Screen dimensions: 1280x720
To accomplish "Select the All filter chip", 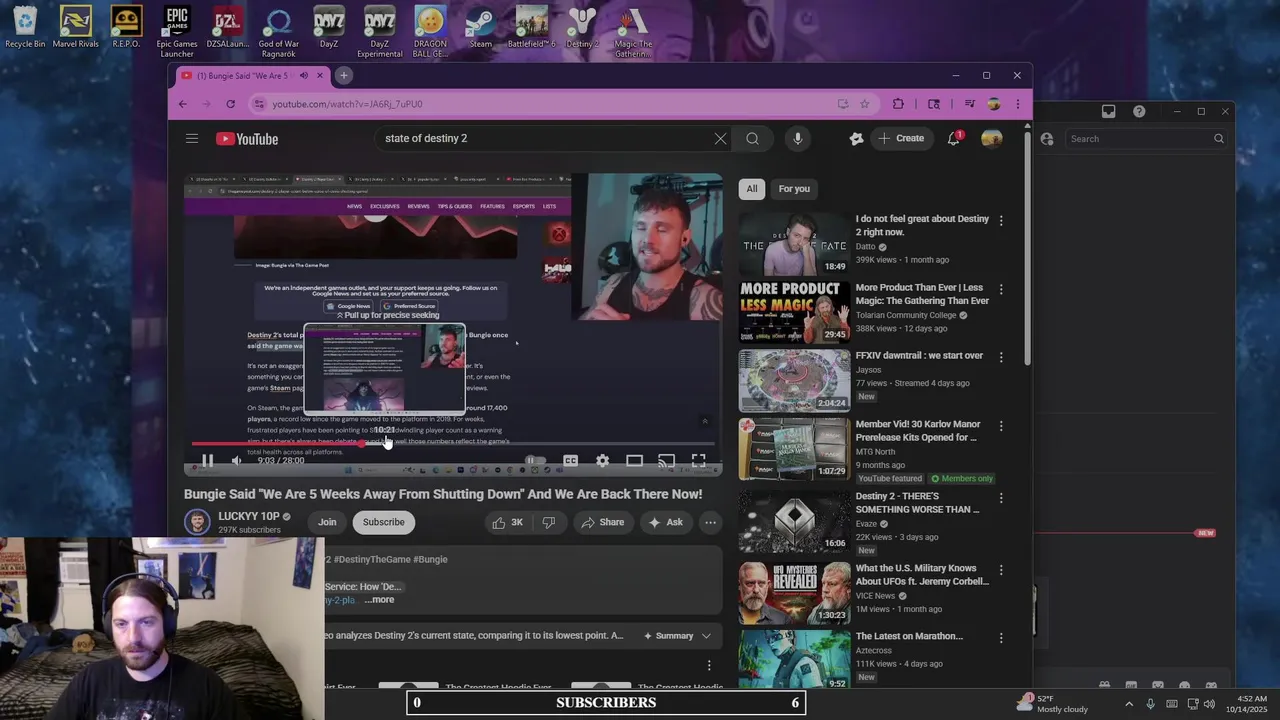I will pyautogui.click(x=752, y=189).
